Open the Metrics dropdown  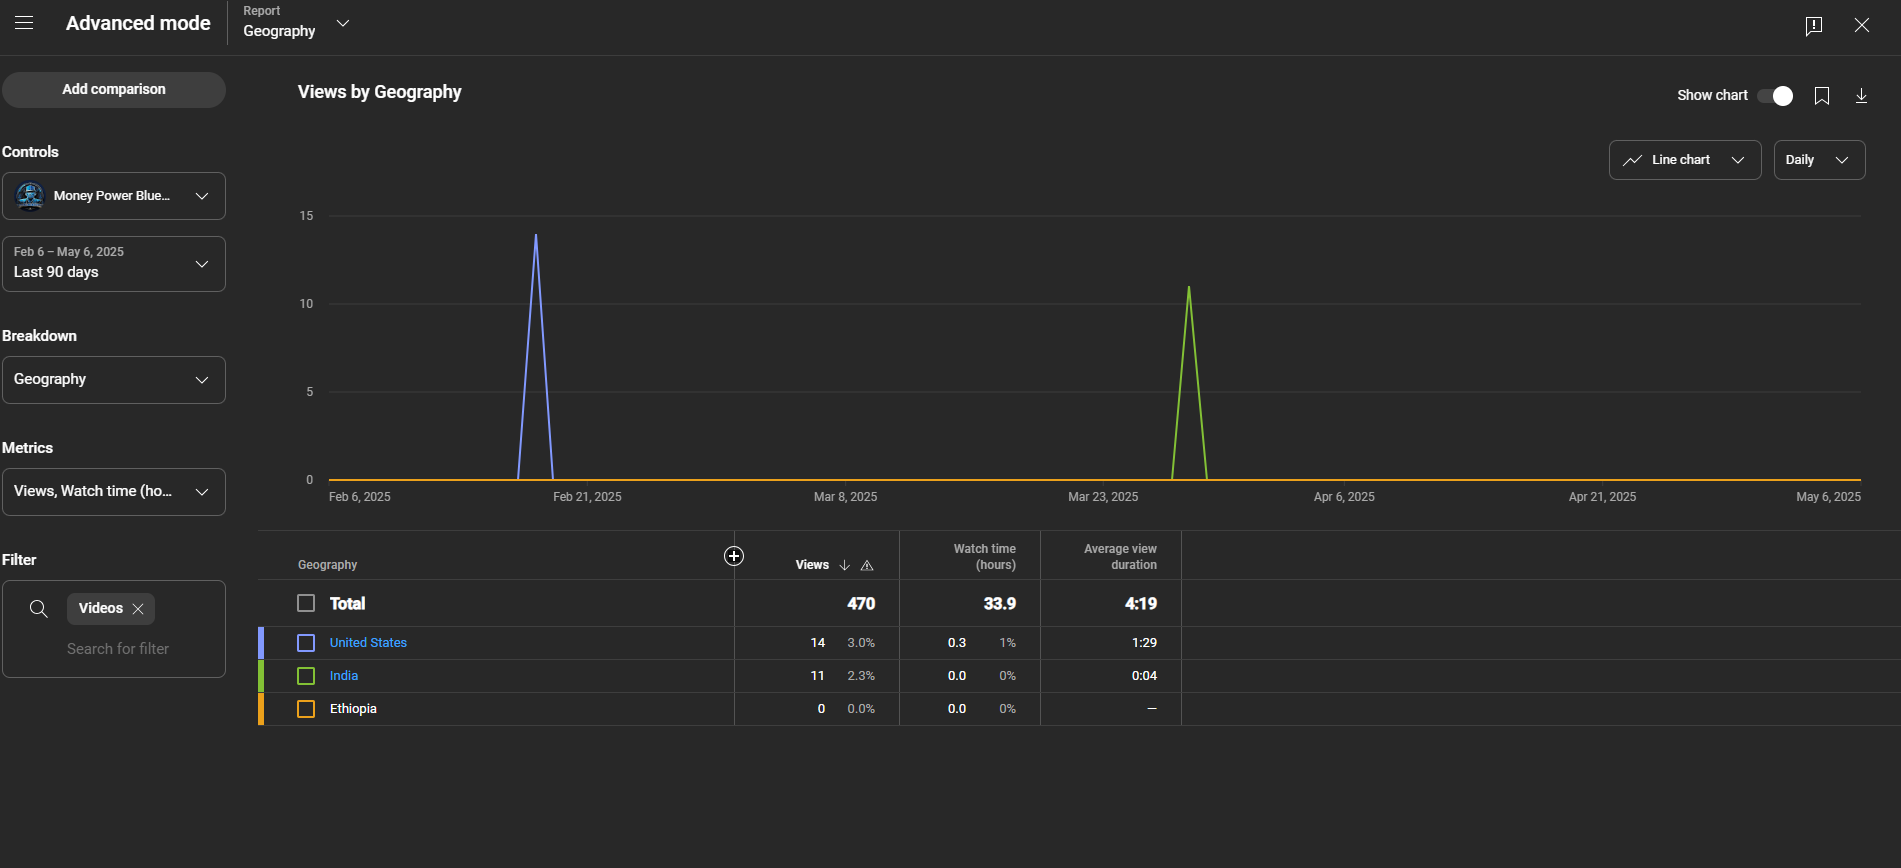click(x=114, y=492)
